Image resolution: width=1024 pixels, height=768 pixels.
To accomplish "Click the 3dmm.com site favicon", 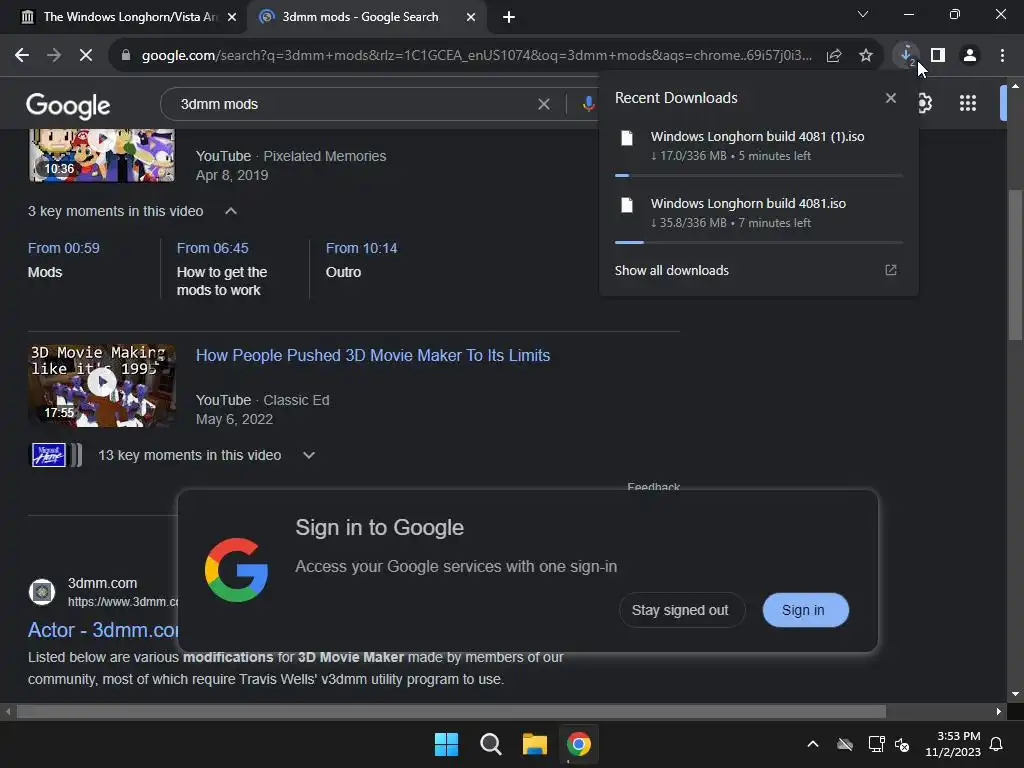I will coord(42,592).
